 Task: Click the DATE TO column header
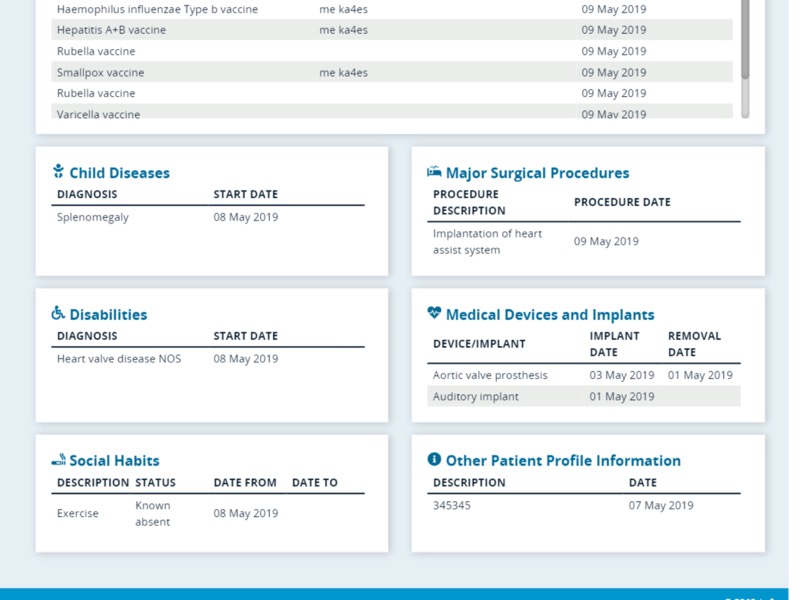(315, 483)
